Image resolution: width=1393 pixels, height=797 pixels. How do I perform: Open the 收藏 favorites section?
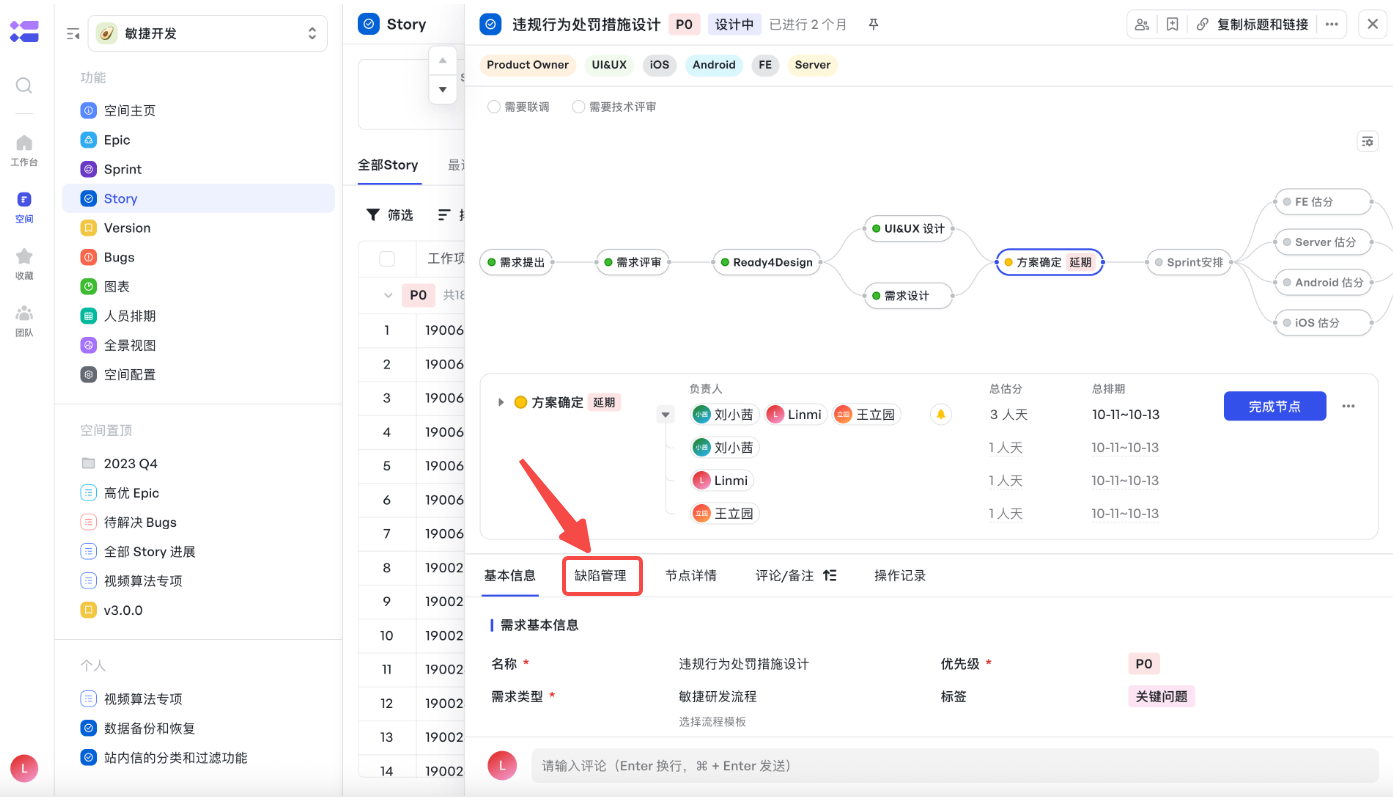coord(23,262)
